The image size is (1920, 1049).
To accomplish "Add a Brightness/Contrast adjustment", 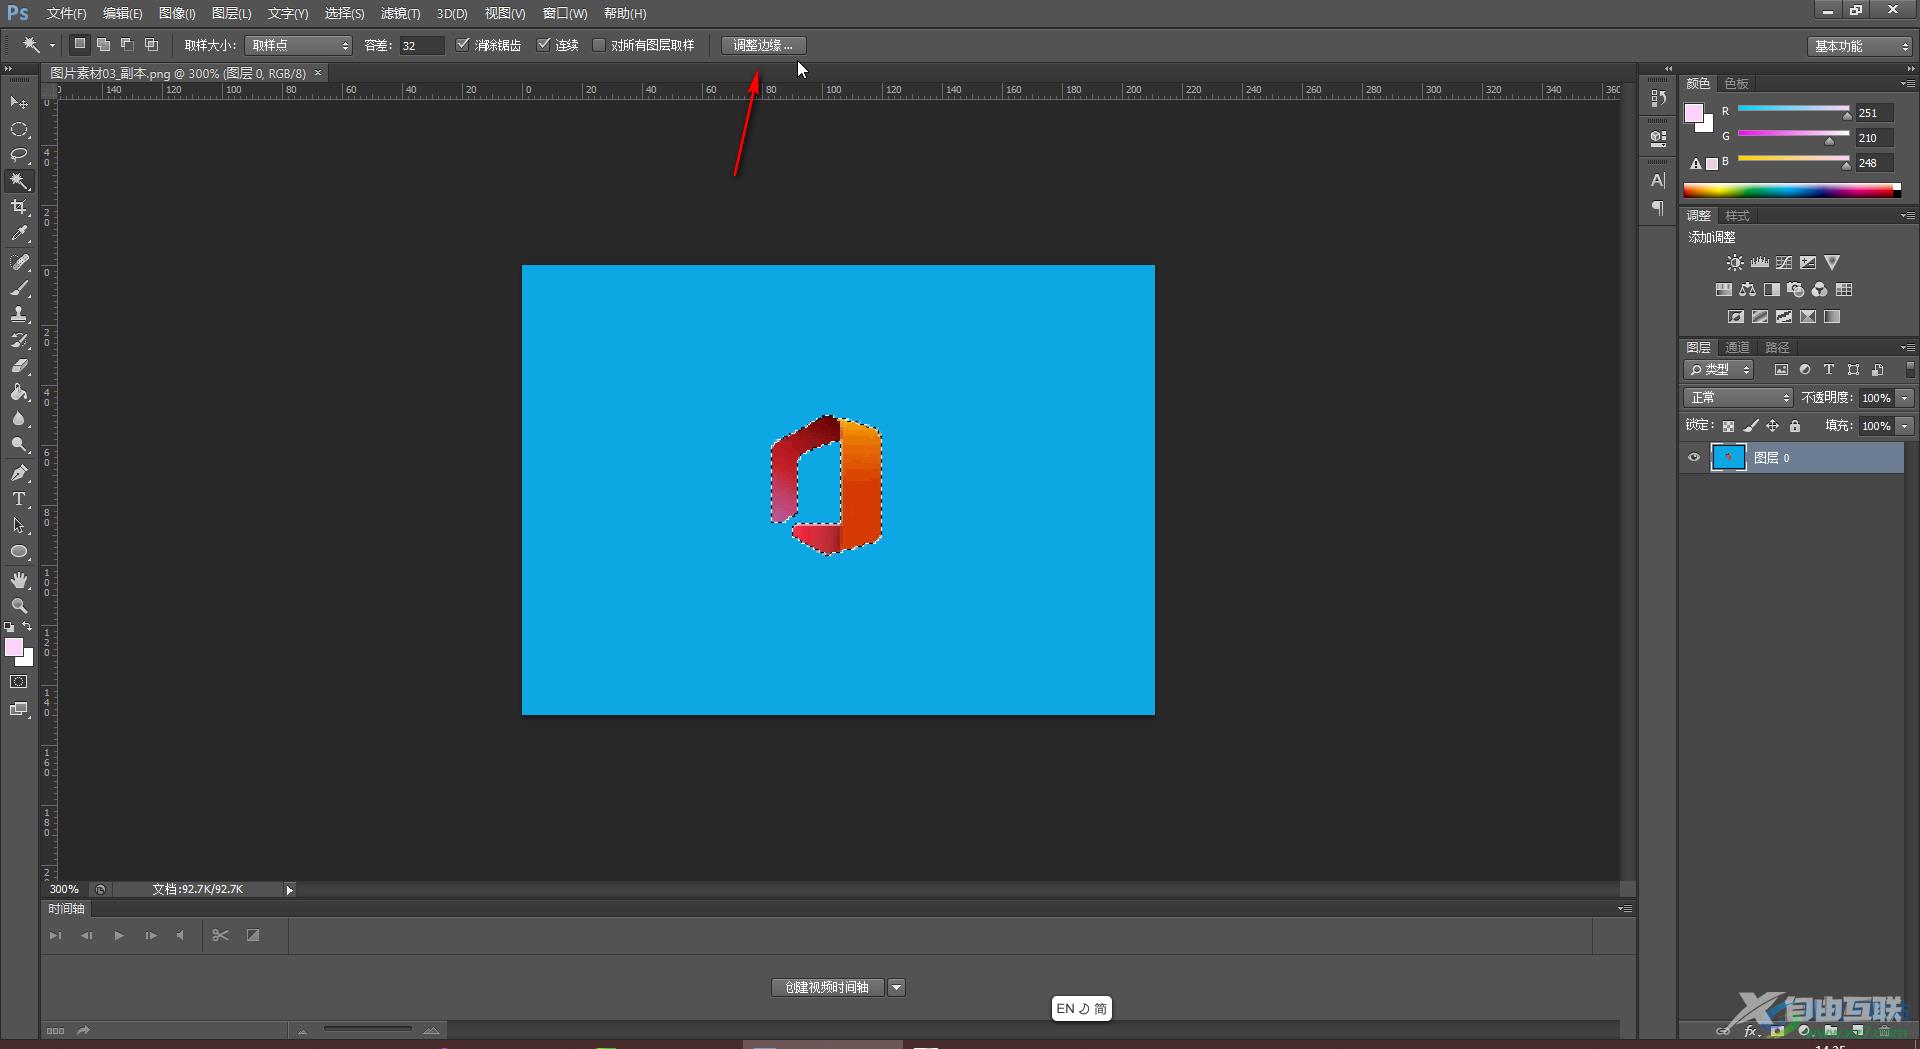I will [1735, 263].
